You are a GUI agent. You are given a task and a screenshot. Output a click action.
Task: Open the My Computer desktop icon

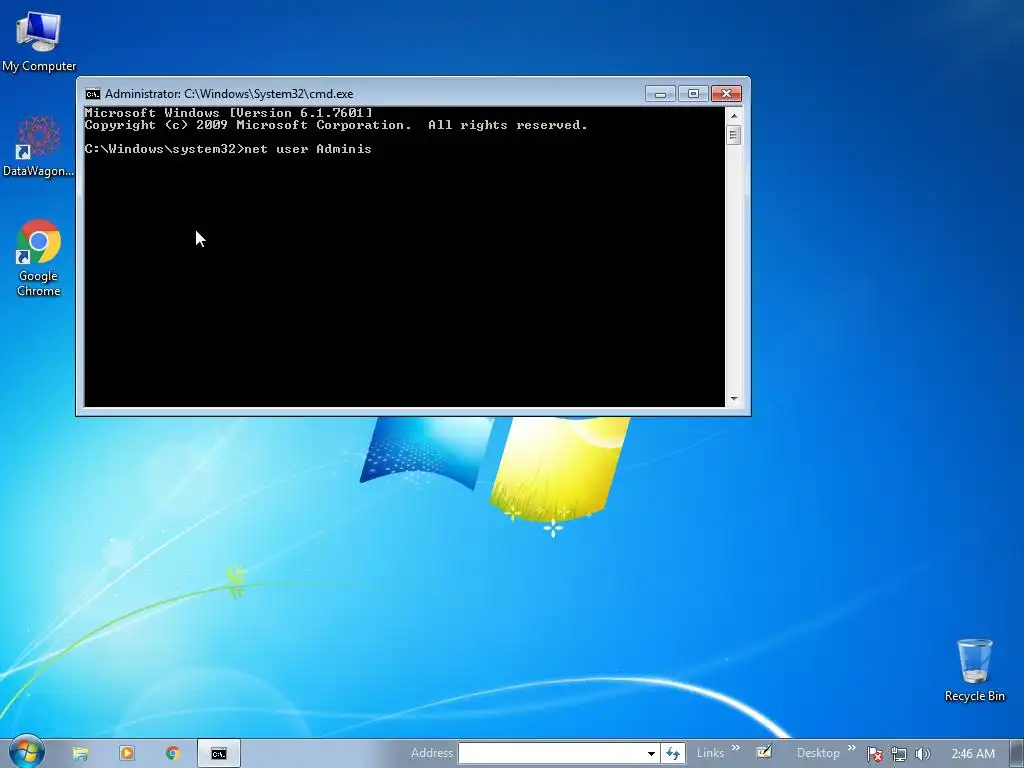click(39, 40)
